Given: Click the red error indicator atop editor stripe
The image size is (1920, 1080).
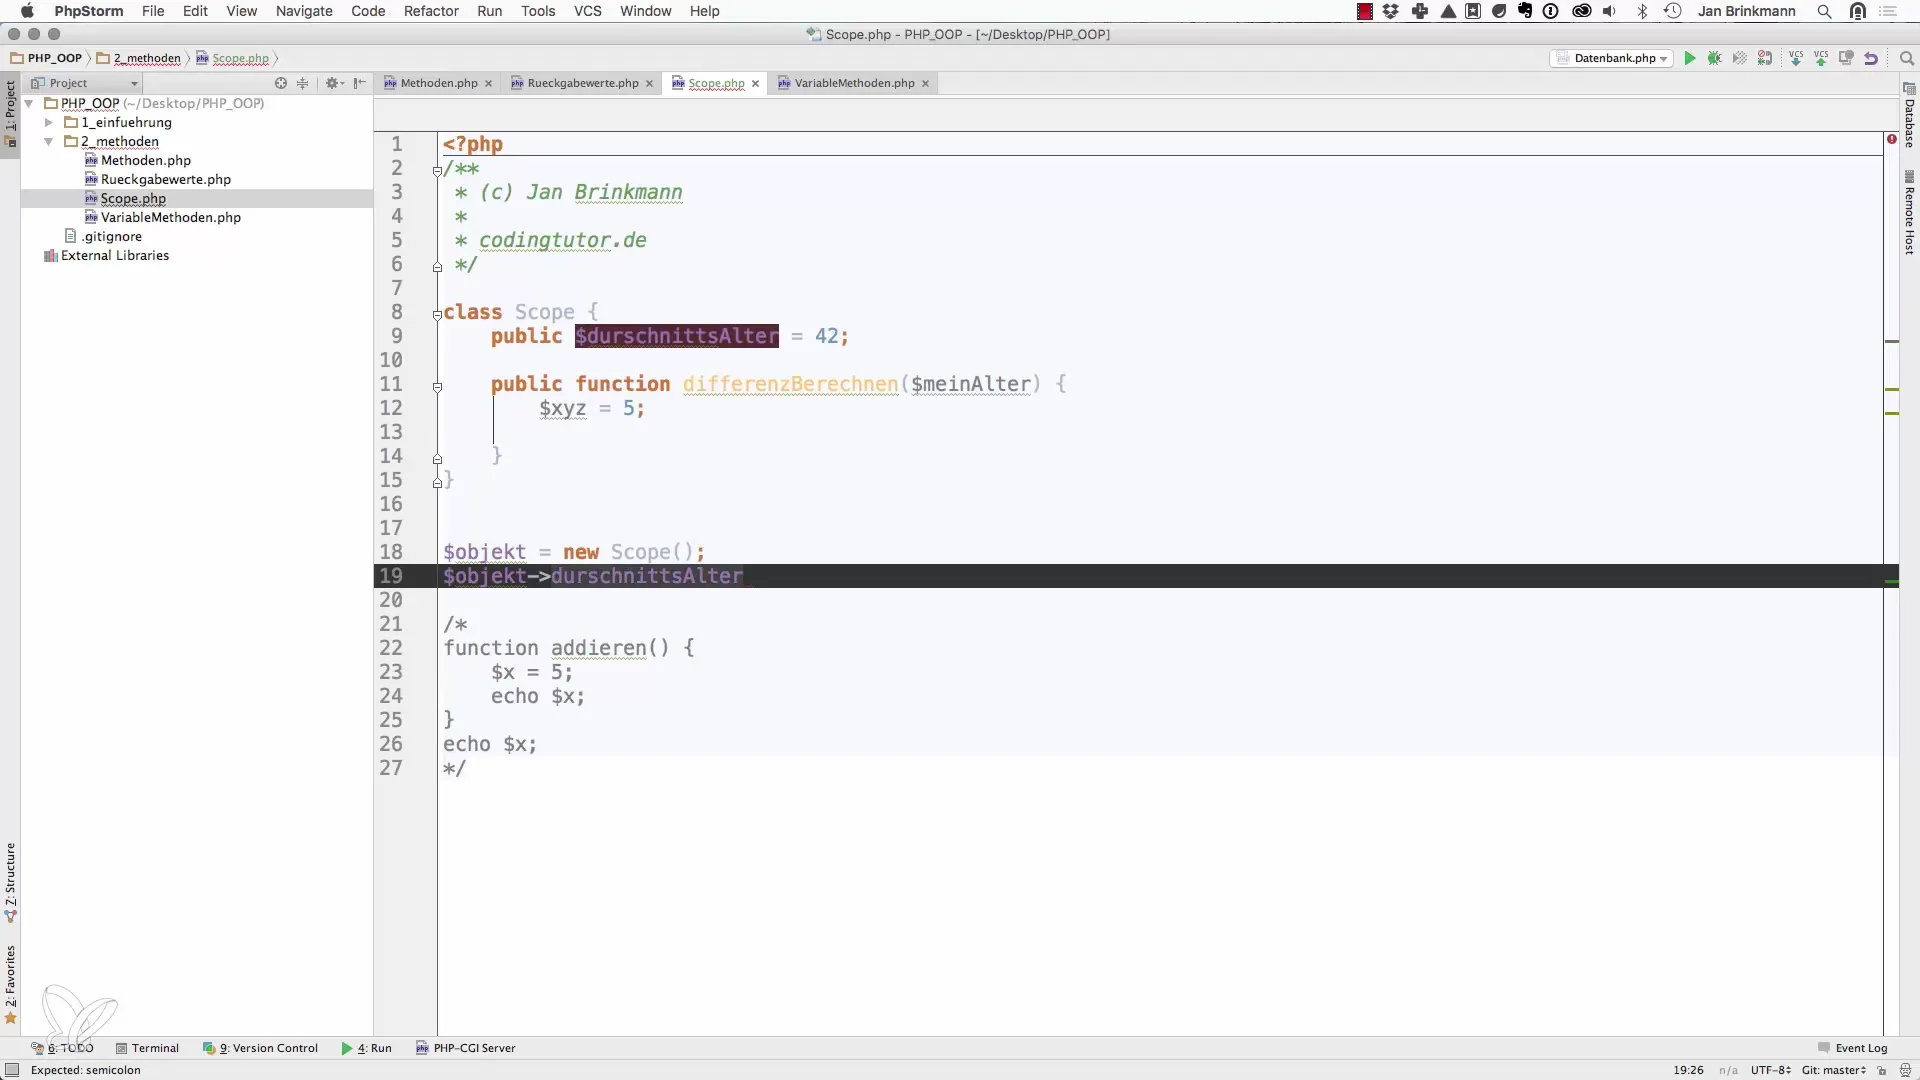Looking at the screenshot, I should point(1892,139).
